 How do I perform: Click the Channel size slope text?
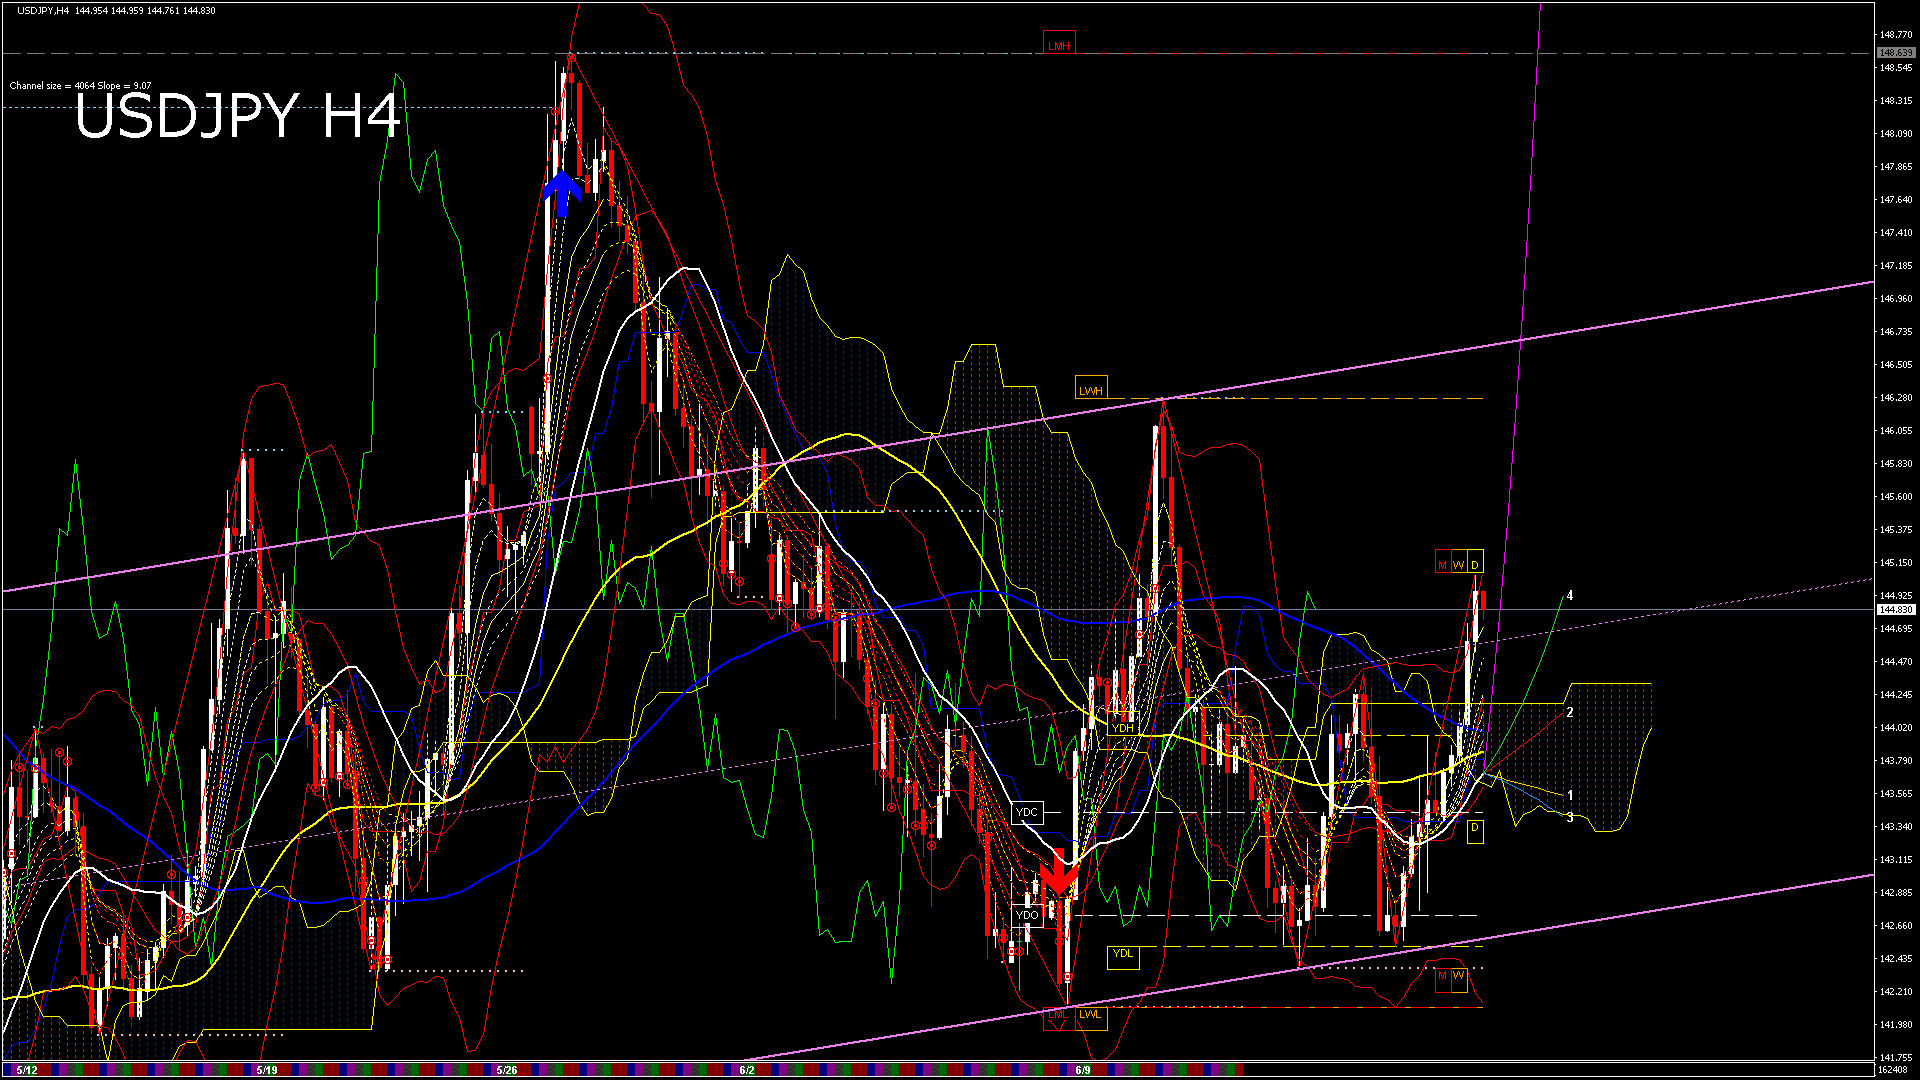[80, 86]
